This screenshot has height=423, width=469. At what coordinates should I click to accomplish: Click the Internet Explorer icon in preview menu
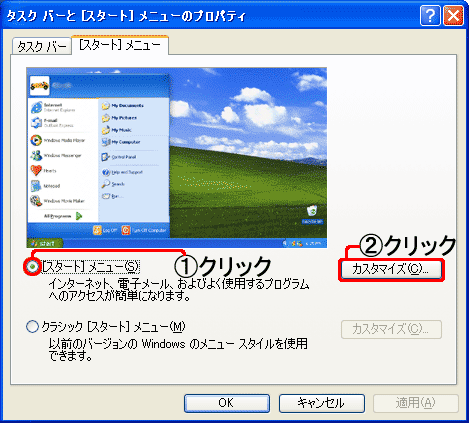point(36,107)
